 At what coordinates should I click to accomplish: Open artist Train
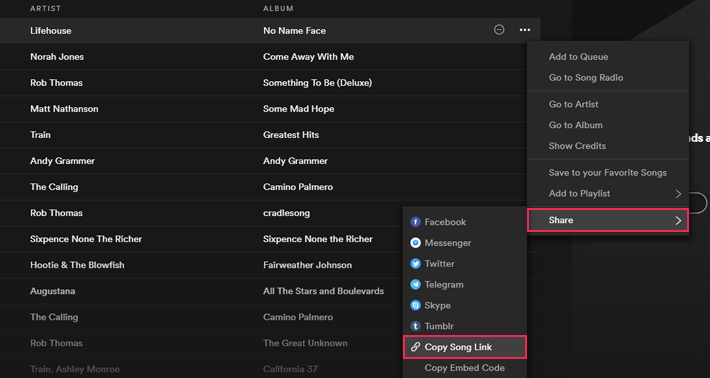tap(40, 135)
